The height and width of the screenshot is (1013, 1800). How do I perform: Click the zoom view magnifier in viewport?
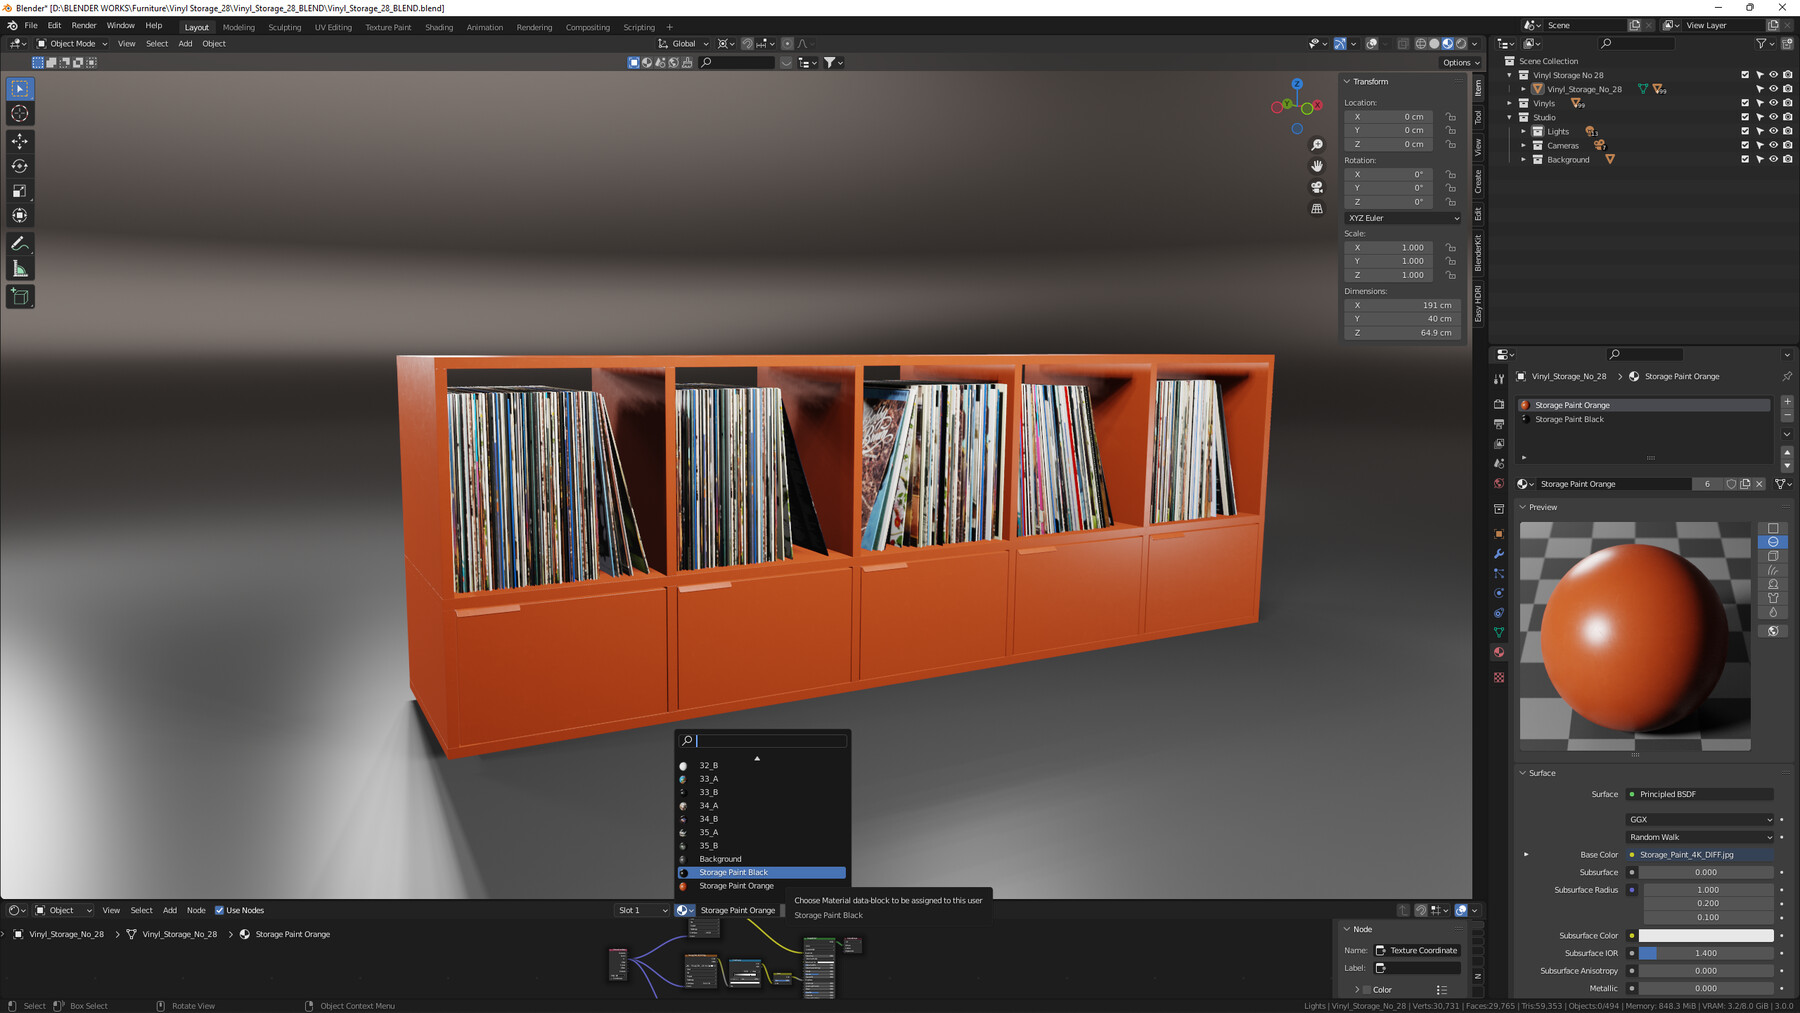(x=1317, y=145)
